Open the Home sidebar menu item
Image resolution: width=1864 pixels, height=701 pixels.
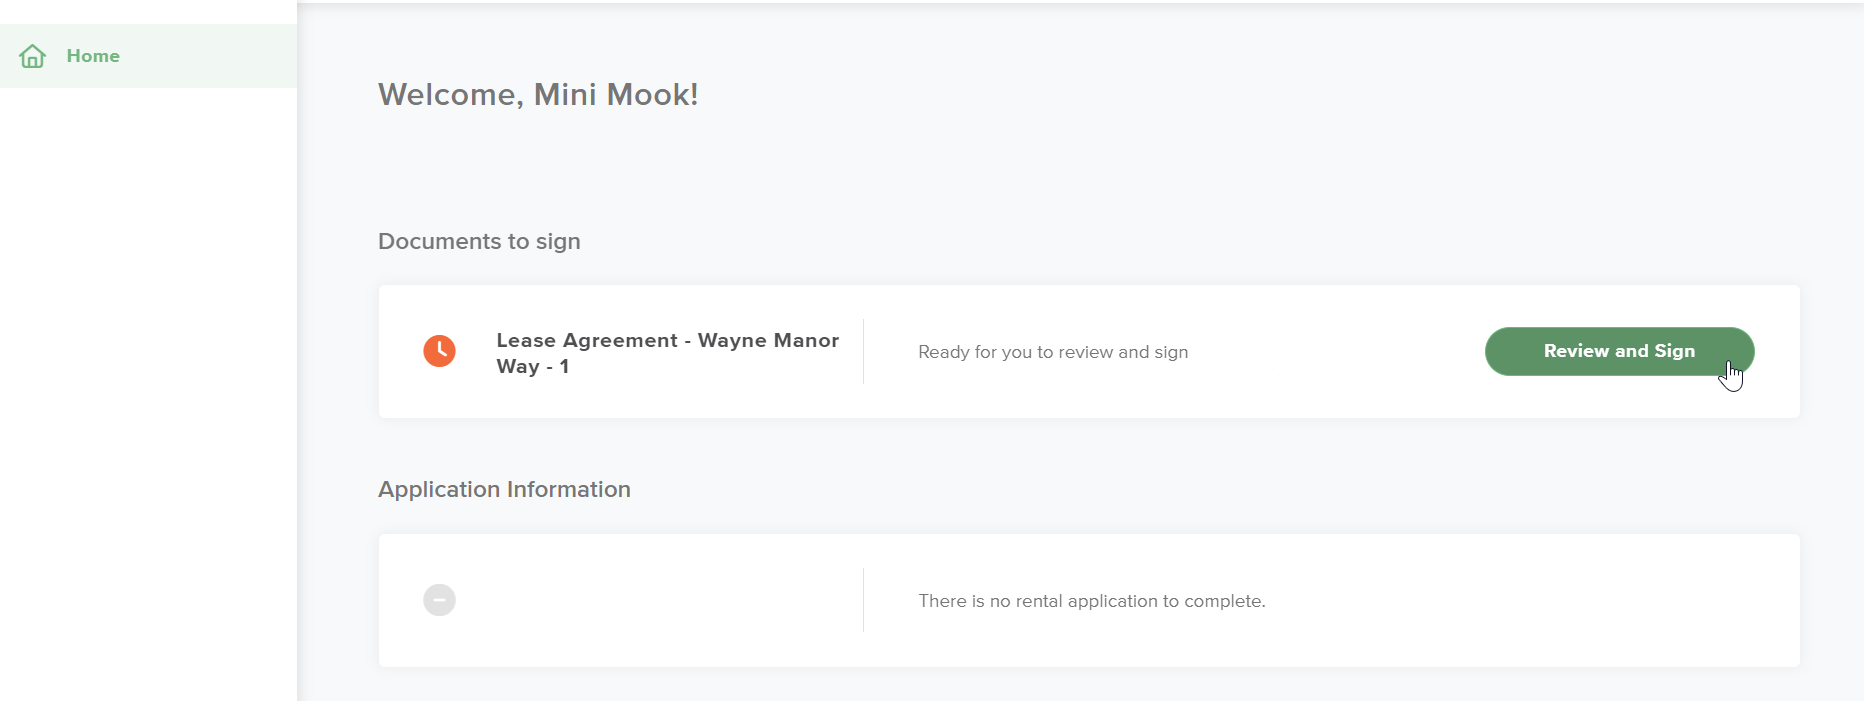[x=93, y=56]
